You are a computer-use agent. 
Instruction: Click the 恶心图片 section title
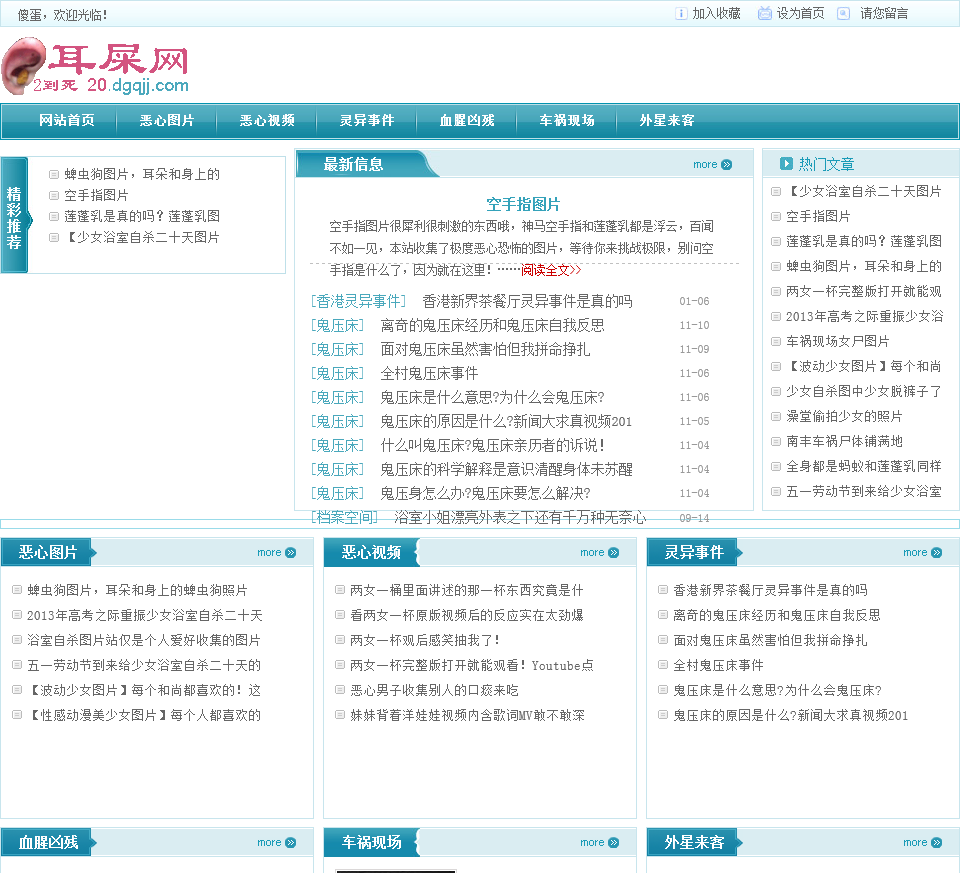click(48, 552)
